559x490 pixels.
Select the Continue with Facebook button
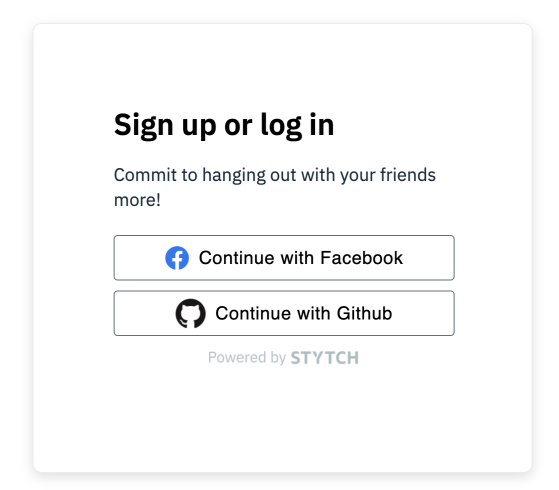pyautogui.click(x=284, y=258)
